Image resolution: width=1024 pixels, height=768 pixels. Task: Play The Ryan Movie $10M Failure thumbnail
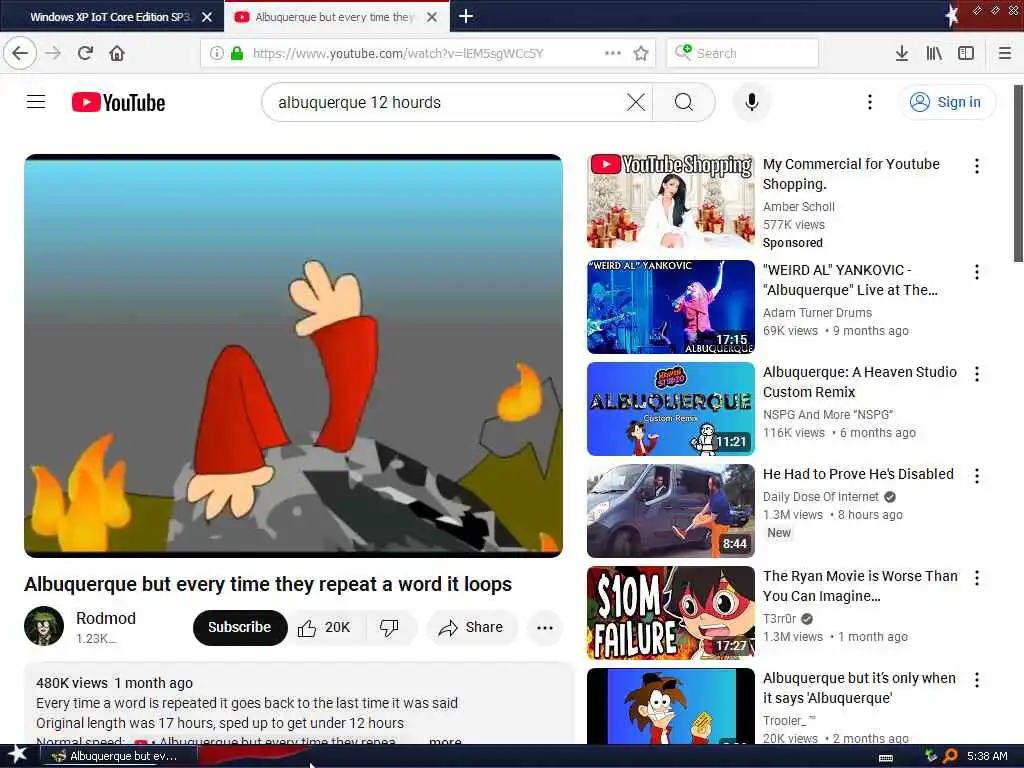pos(671,613)
